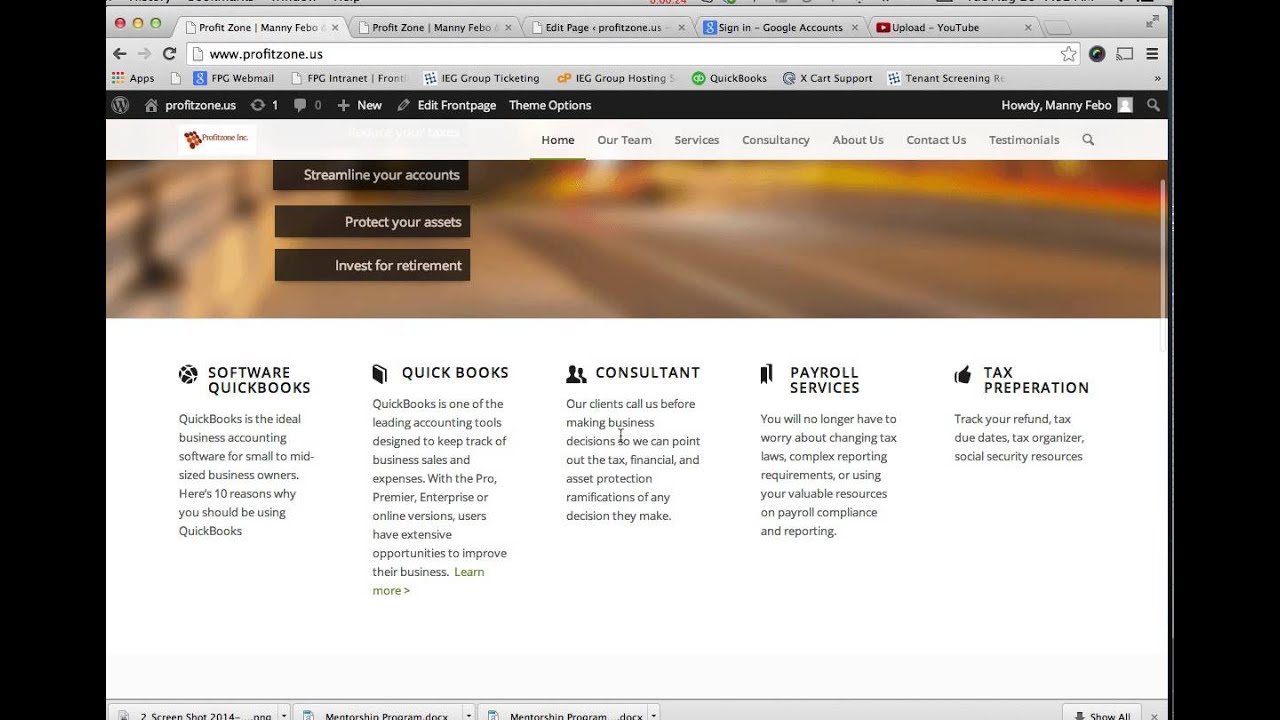Open About Us in the site navigation
The image size is (1280, 720).
click(858, 140)
